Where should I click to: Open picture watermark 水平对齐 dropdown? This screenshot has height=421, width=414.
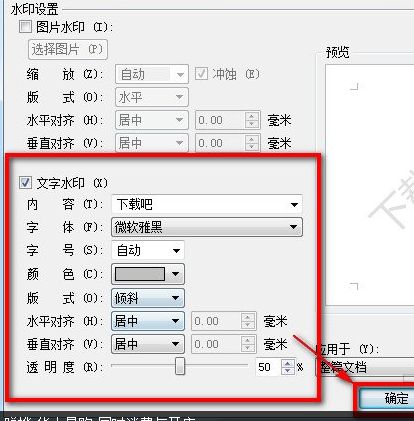coord(152,120)
